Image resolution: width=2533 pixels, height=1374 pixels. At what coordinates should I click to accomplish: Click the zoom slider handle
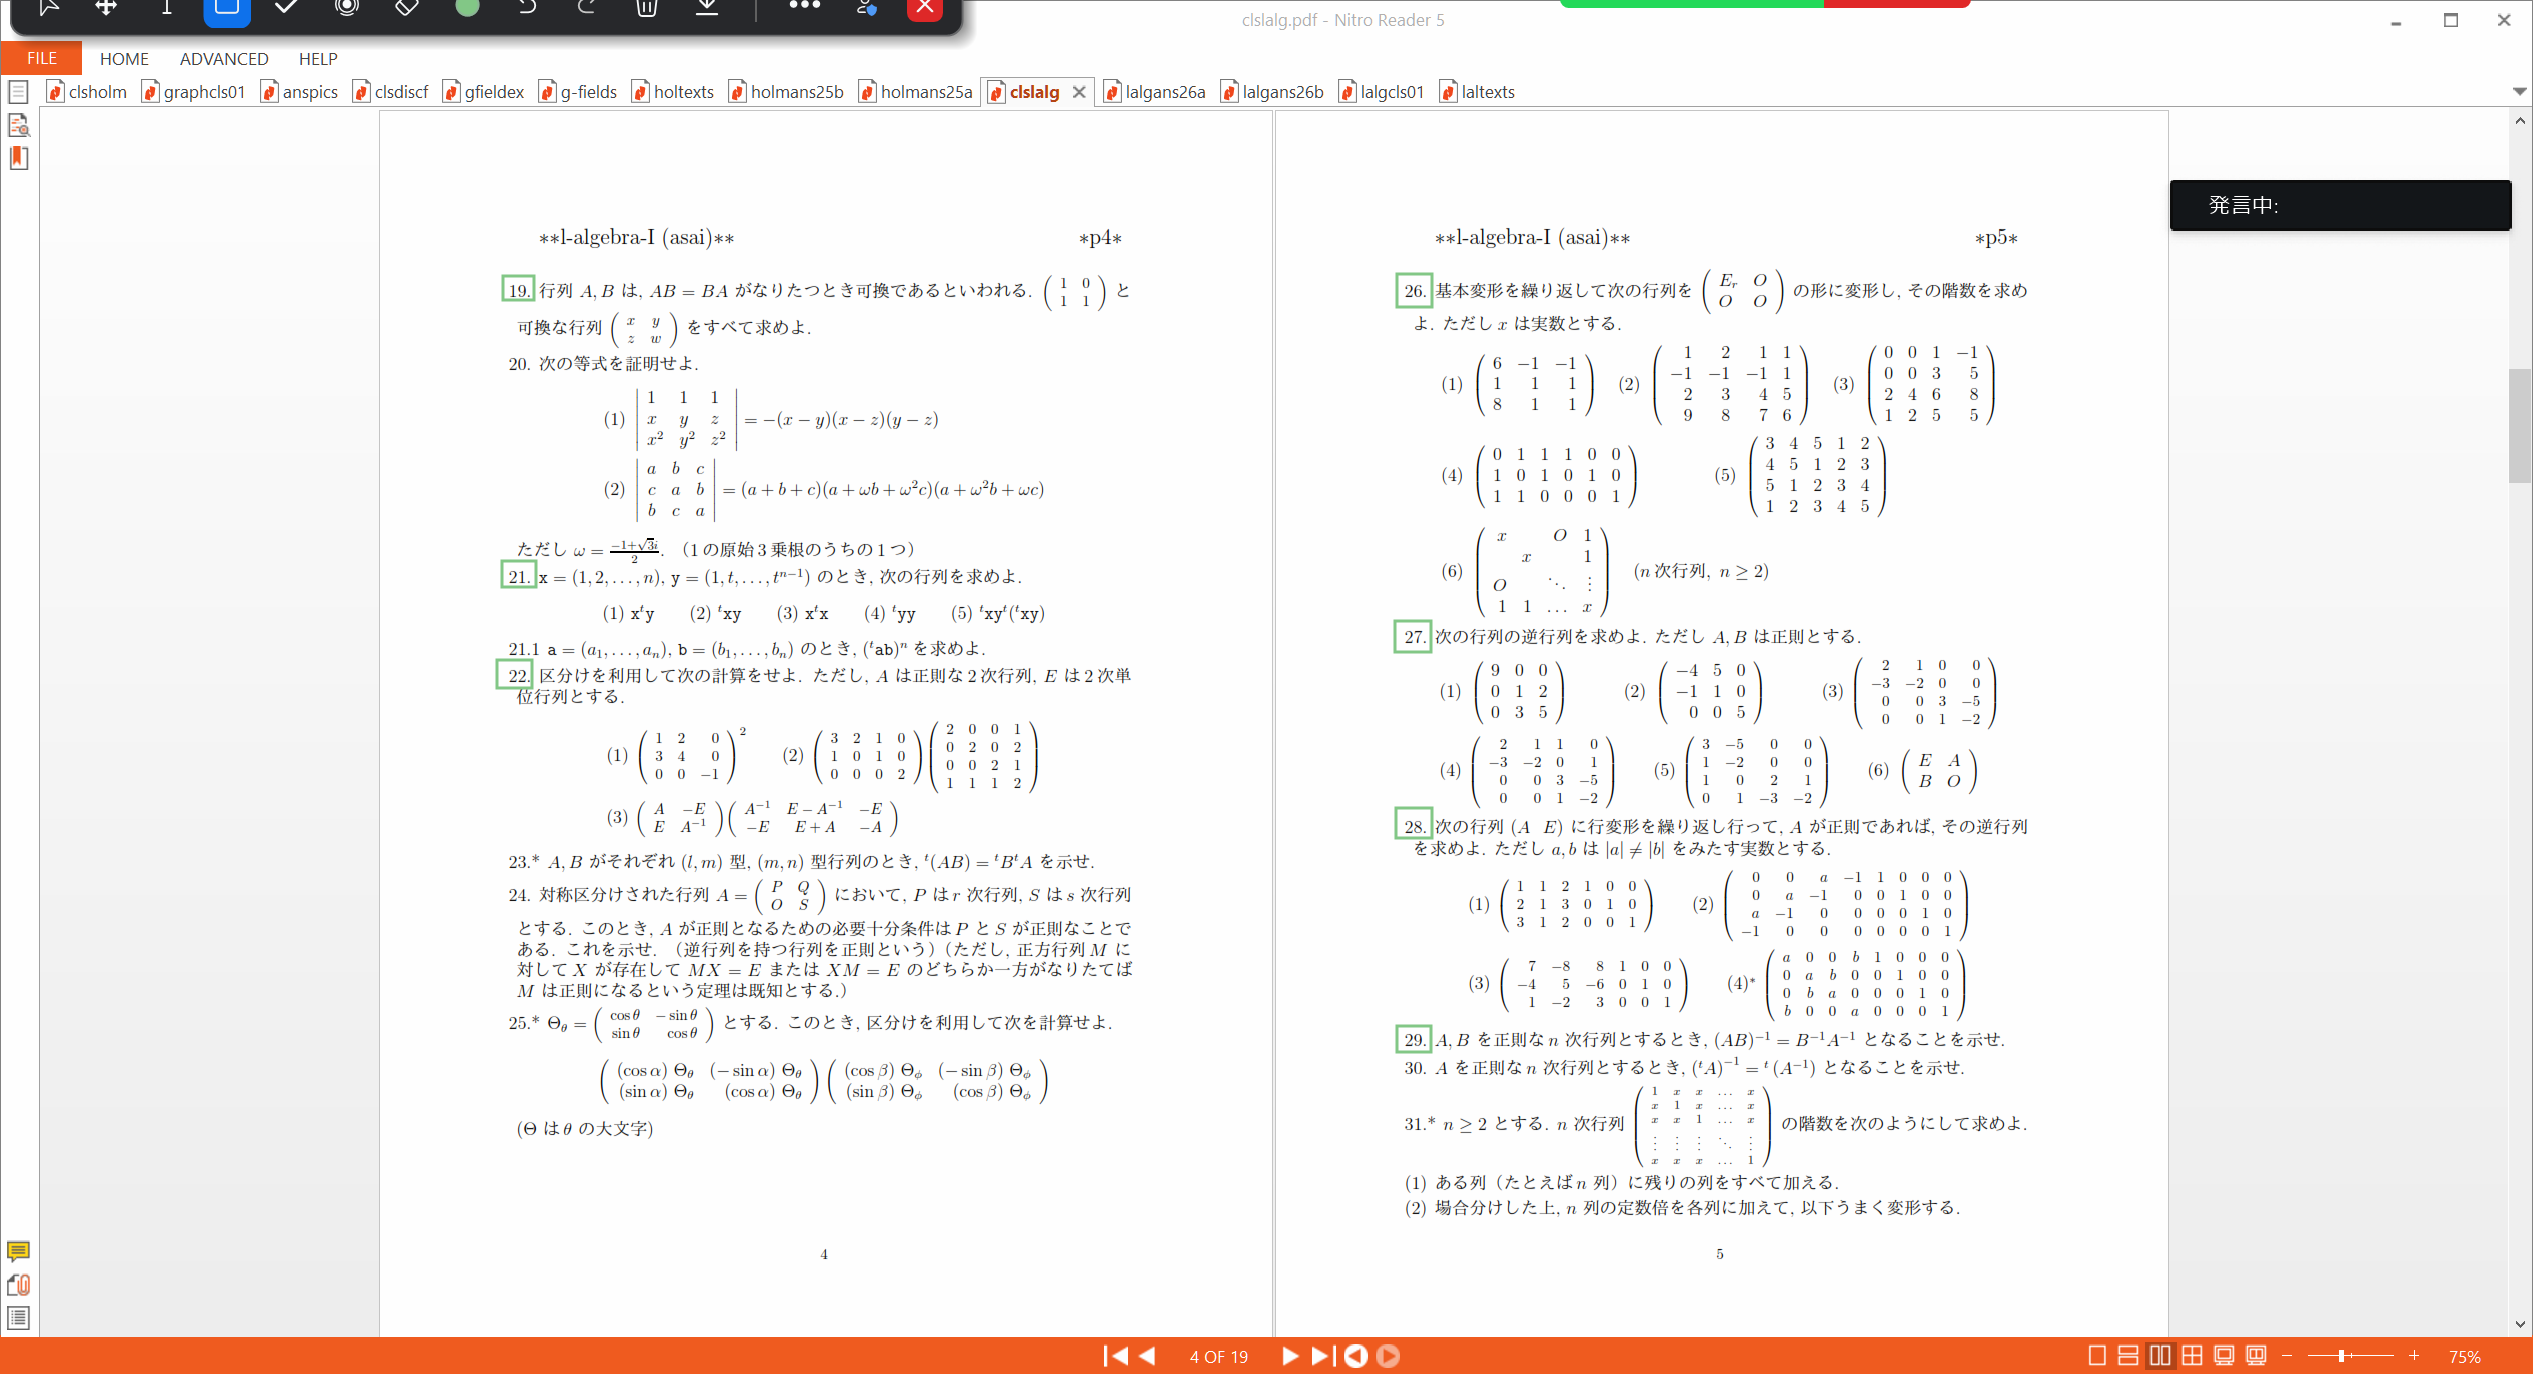2341,1356
